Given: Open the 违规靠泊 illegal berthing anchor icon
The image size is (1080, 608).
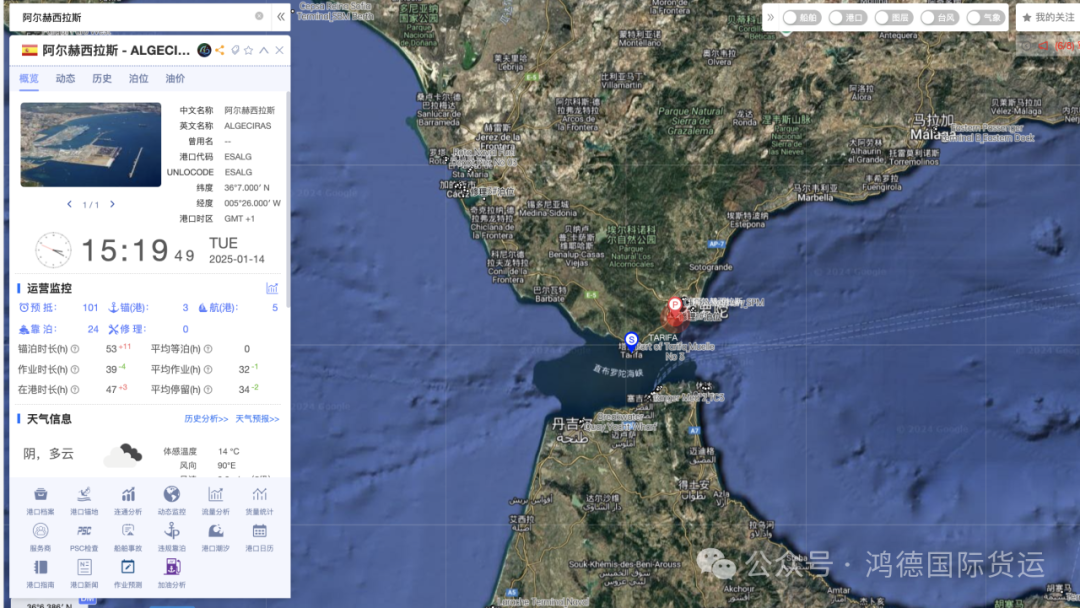Looking at the screenshot, I should tap(172, 531).
